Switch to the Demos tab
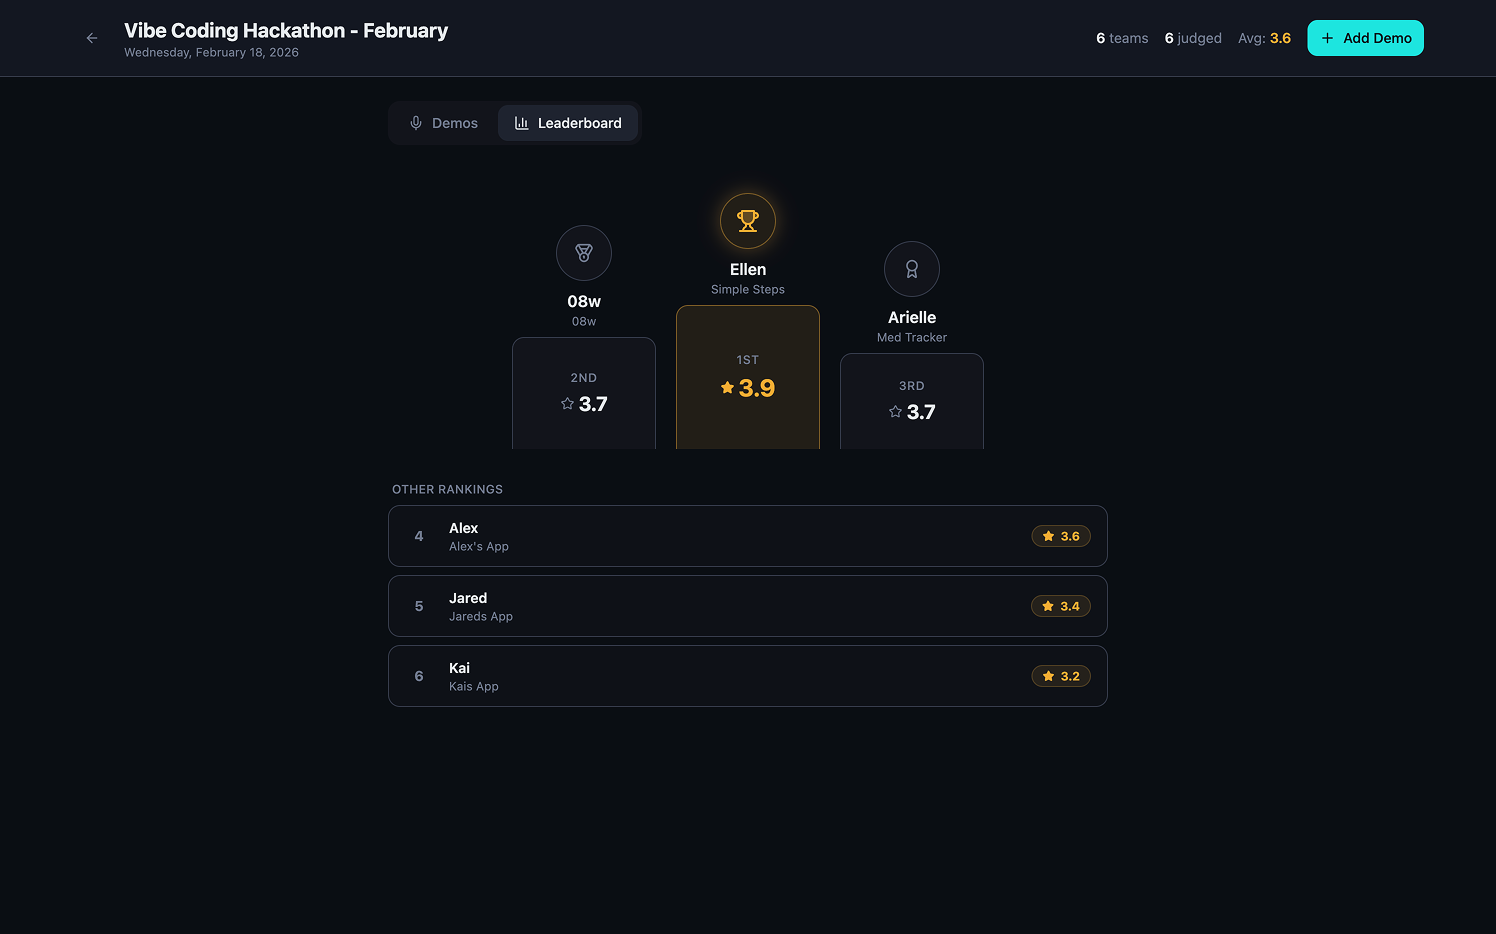The image size is (1496, 934). pos(444,123)
